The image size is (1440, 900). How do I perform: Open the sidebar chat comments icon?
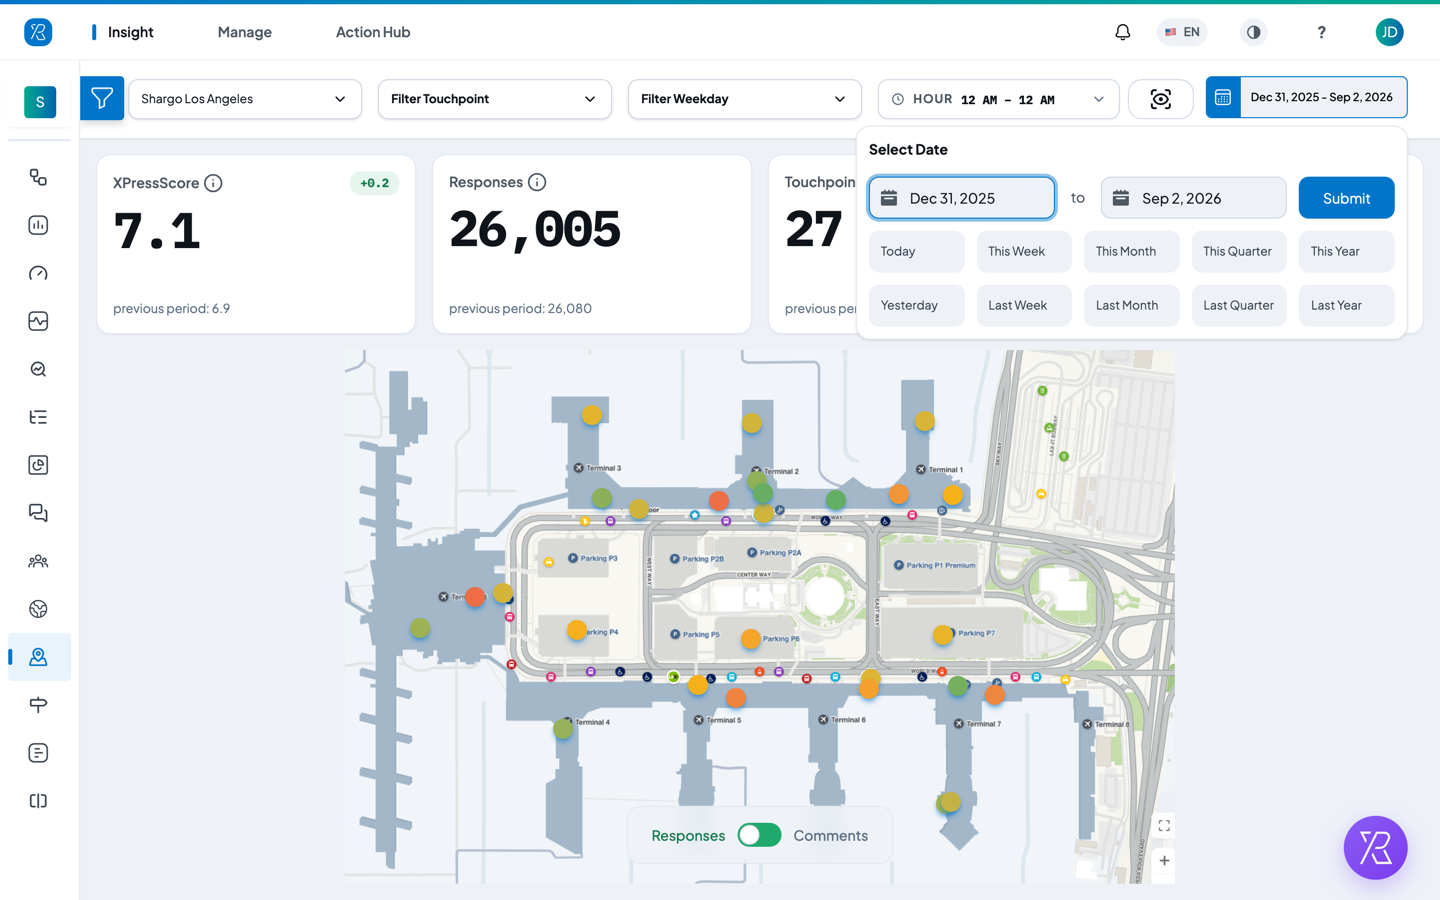38,513
